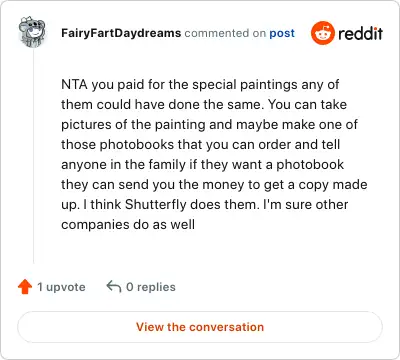Image resolution: width=400 pixels, height=360 pixels.
Task: Click the commented on text
Action: (225, 33)
